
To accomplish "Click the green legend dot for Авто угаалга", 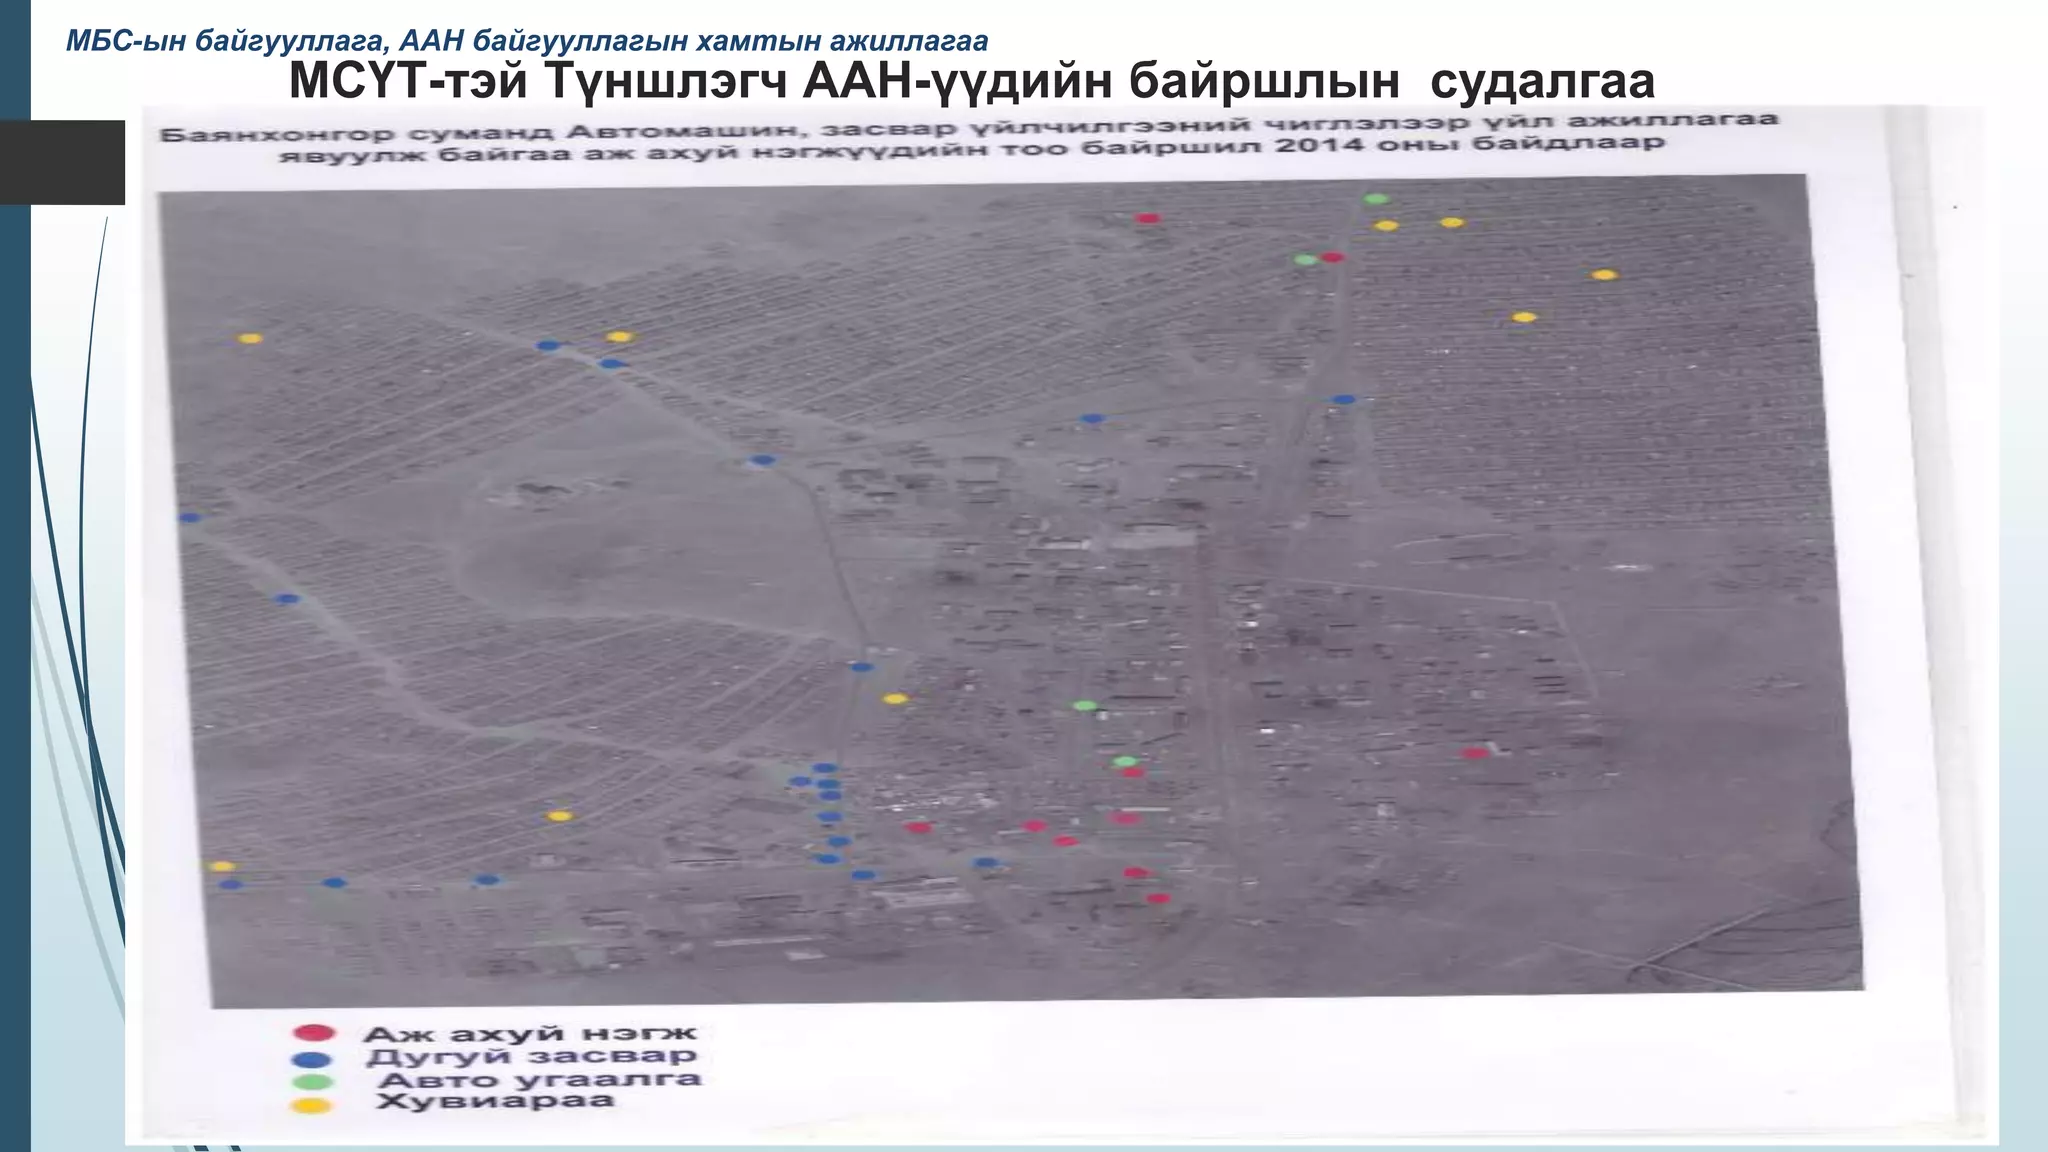I will (x=314, y=1082).
